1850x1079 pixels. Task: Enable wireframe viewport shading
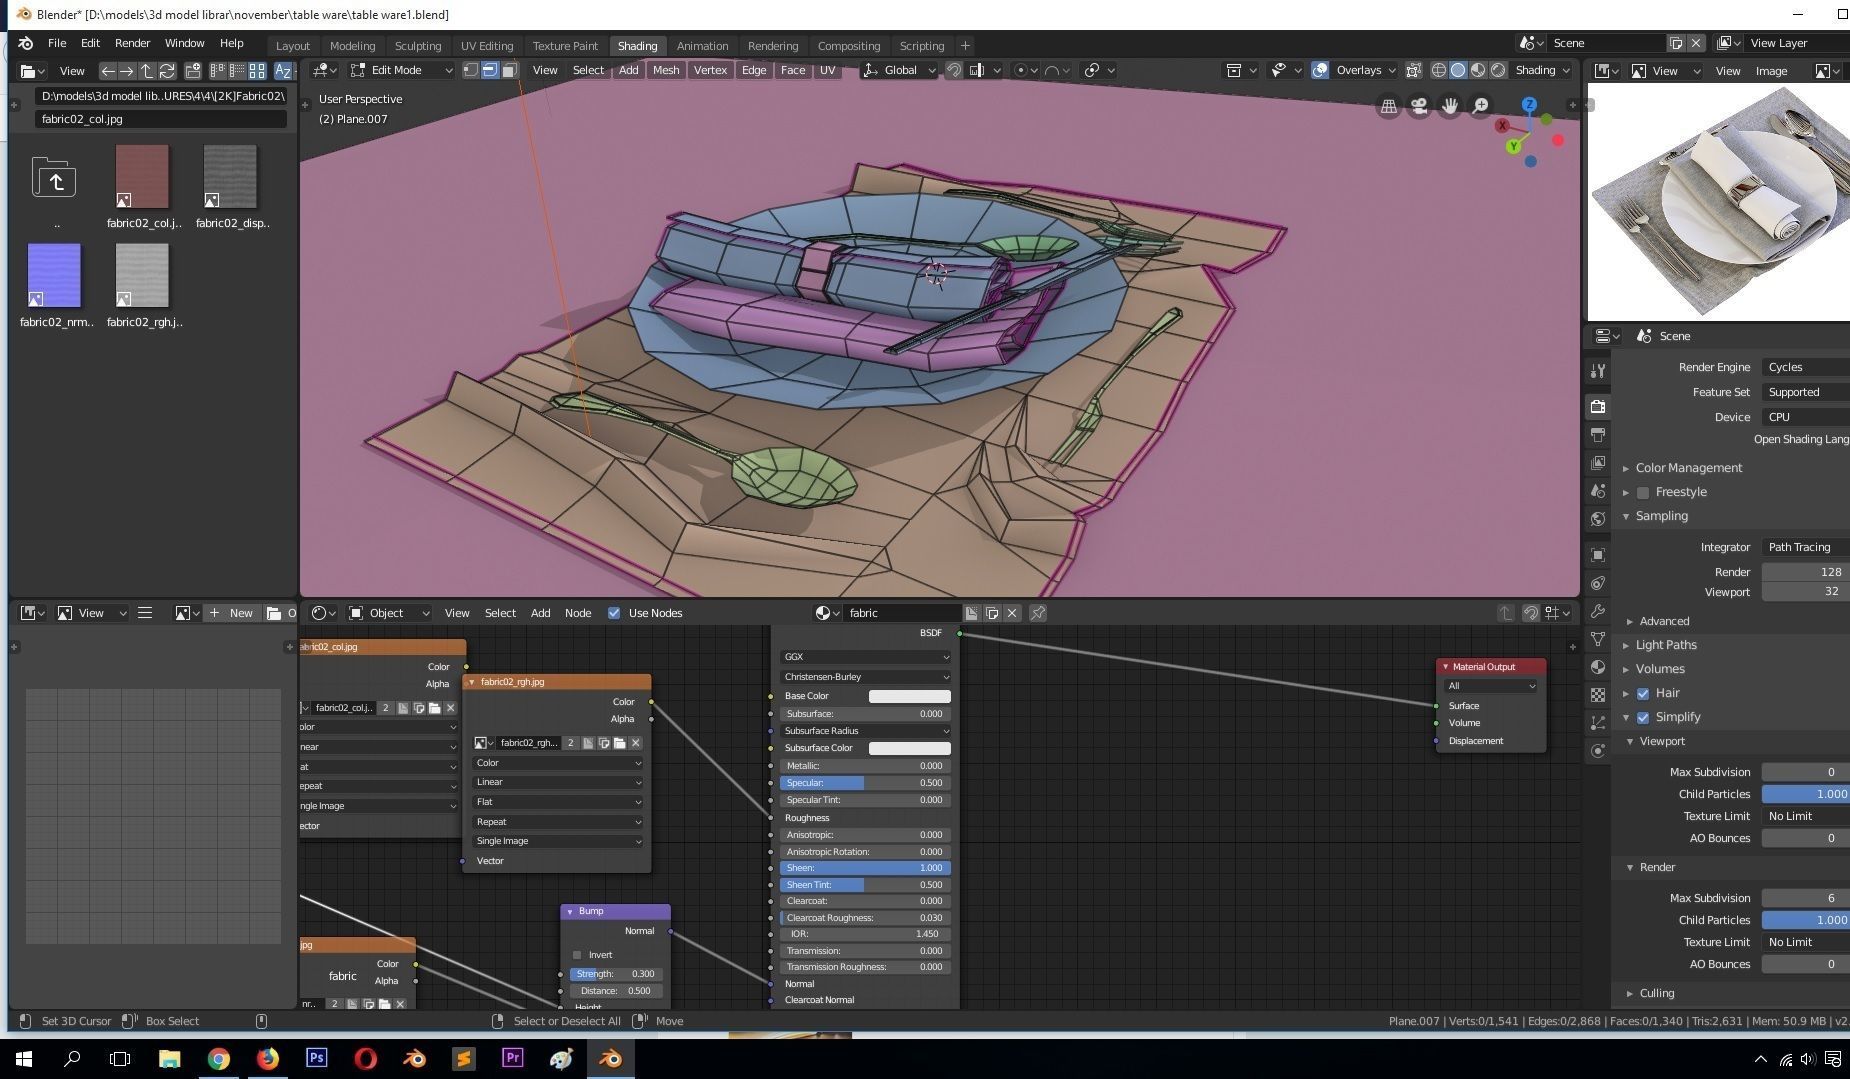[1438, 70]
